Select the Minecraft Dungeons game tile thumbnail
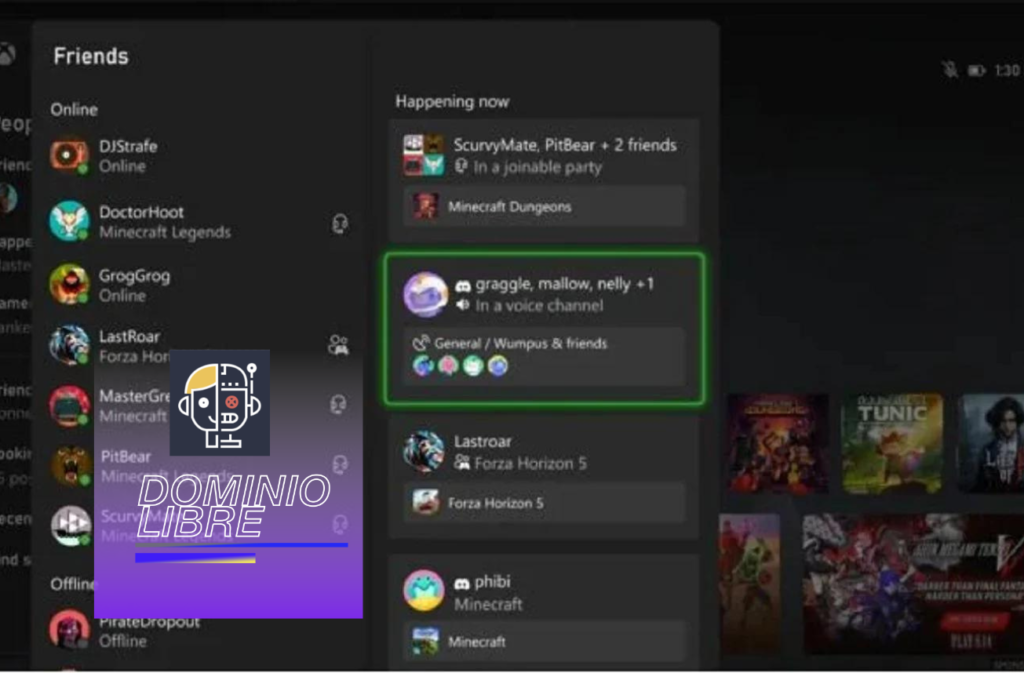The height and width of the screenshot is (673, 1024). [x=777, y=443]
